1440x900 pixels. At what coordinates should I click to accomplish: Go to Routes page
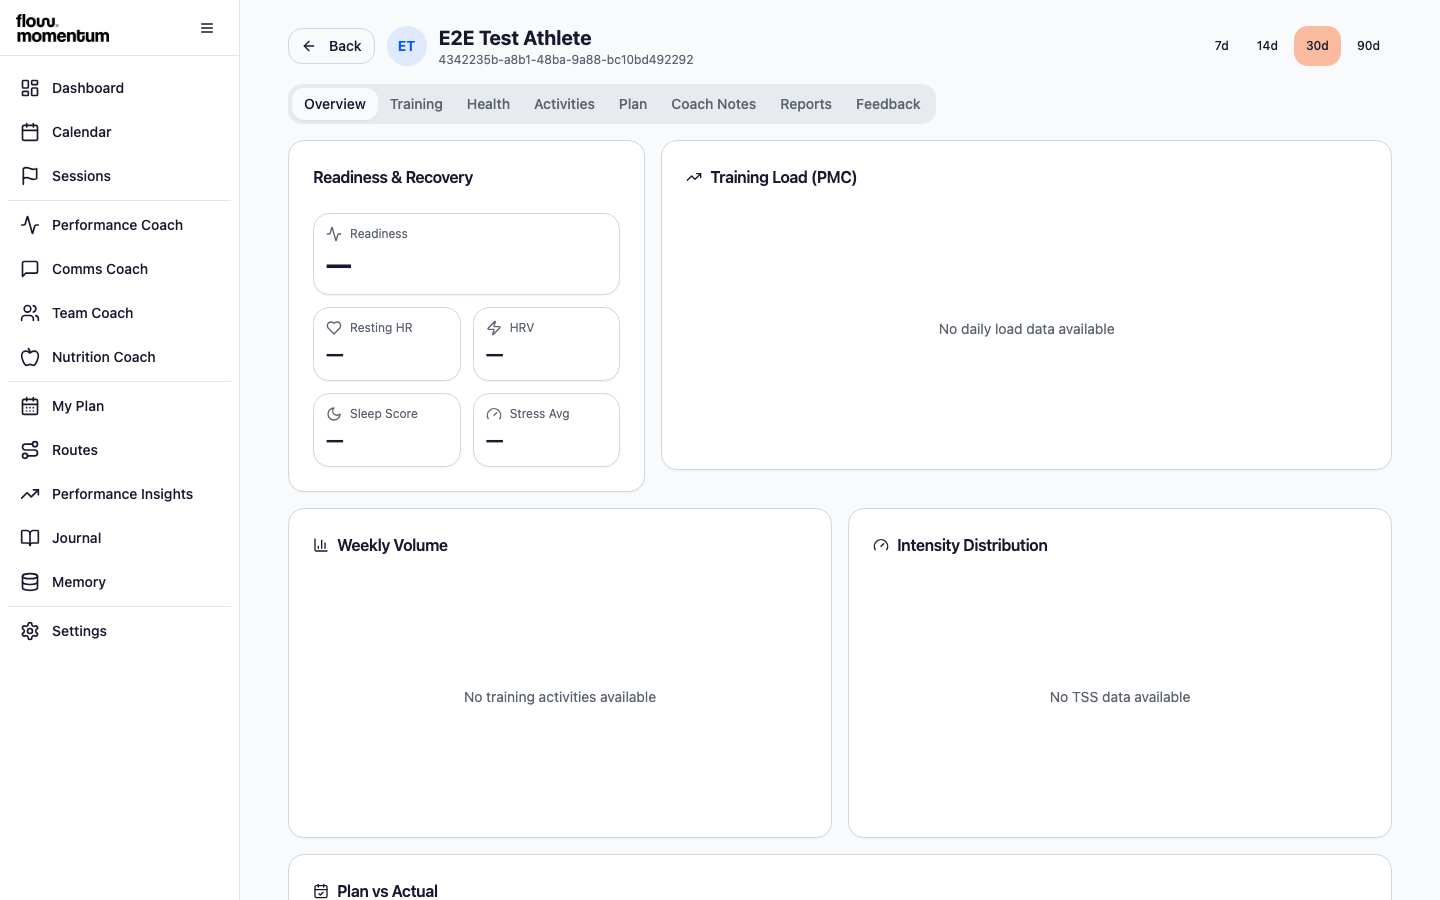click(x=120, y=450)
